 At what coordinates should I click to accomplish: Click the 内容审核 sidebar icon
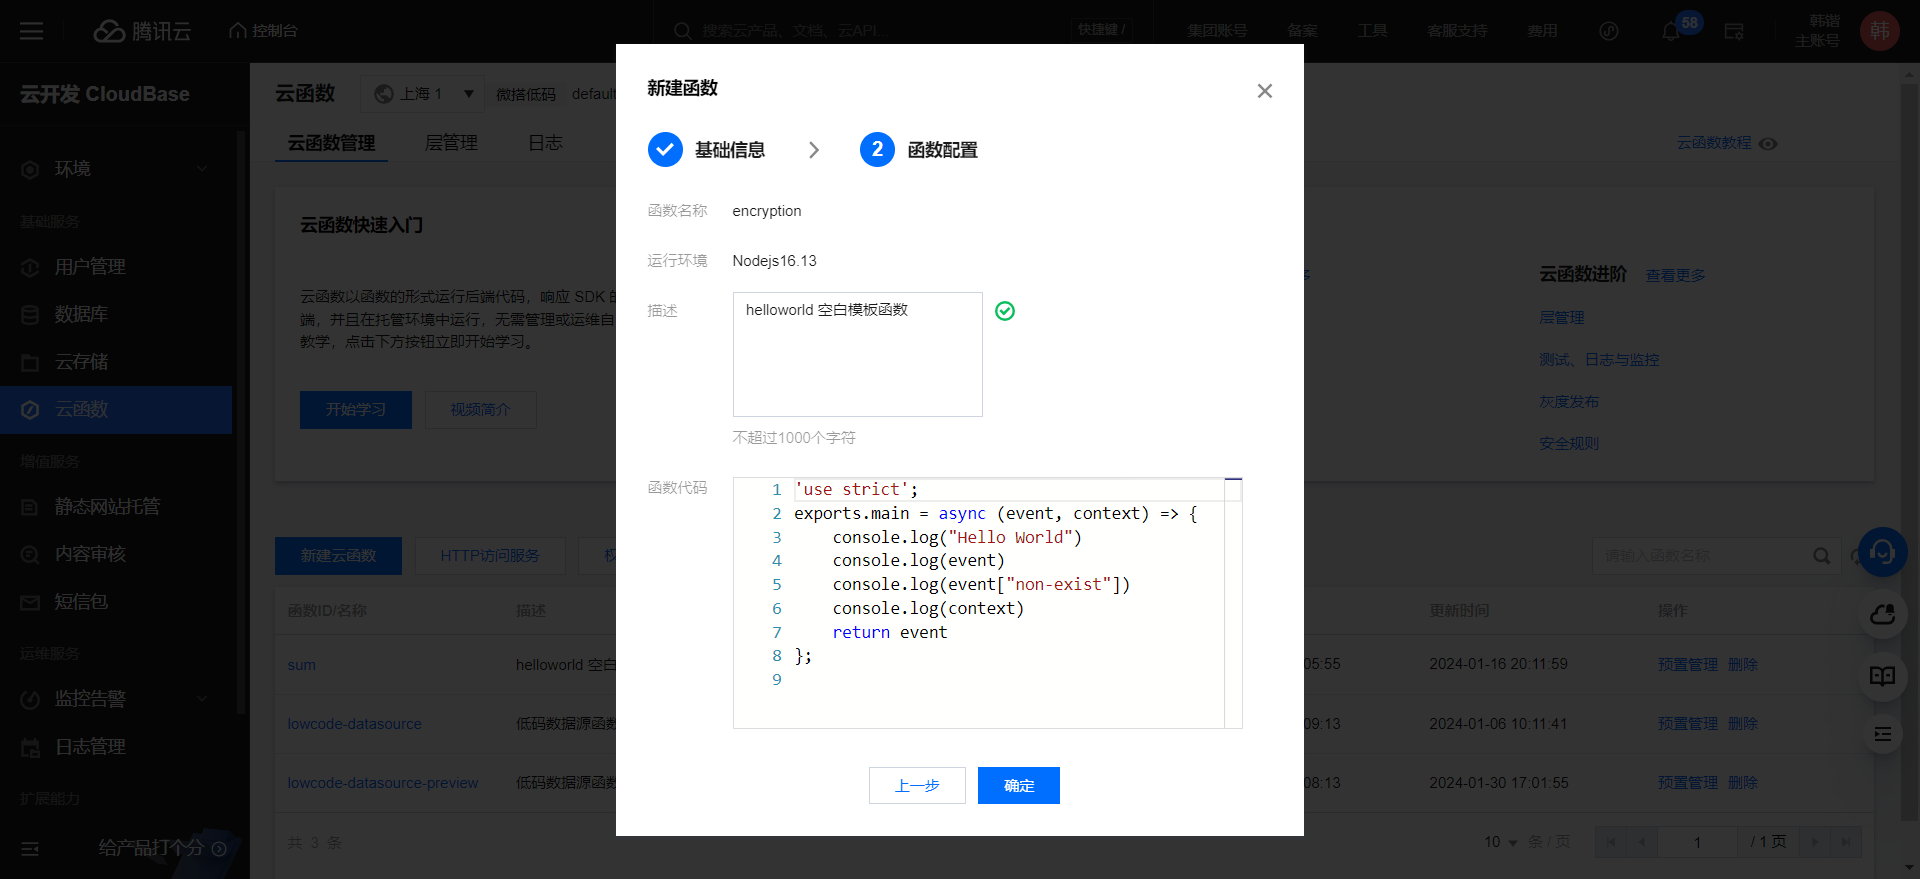point(30,555)
